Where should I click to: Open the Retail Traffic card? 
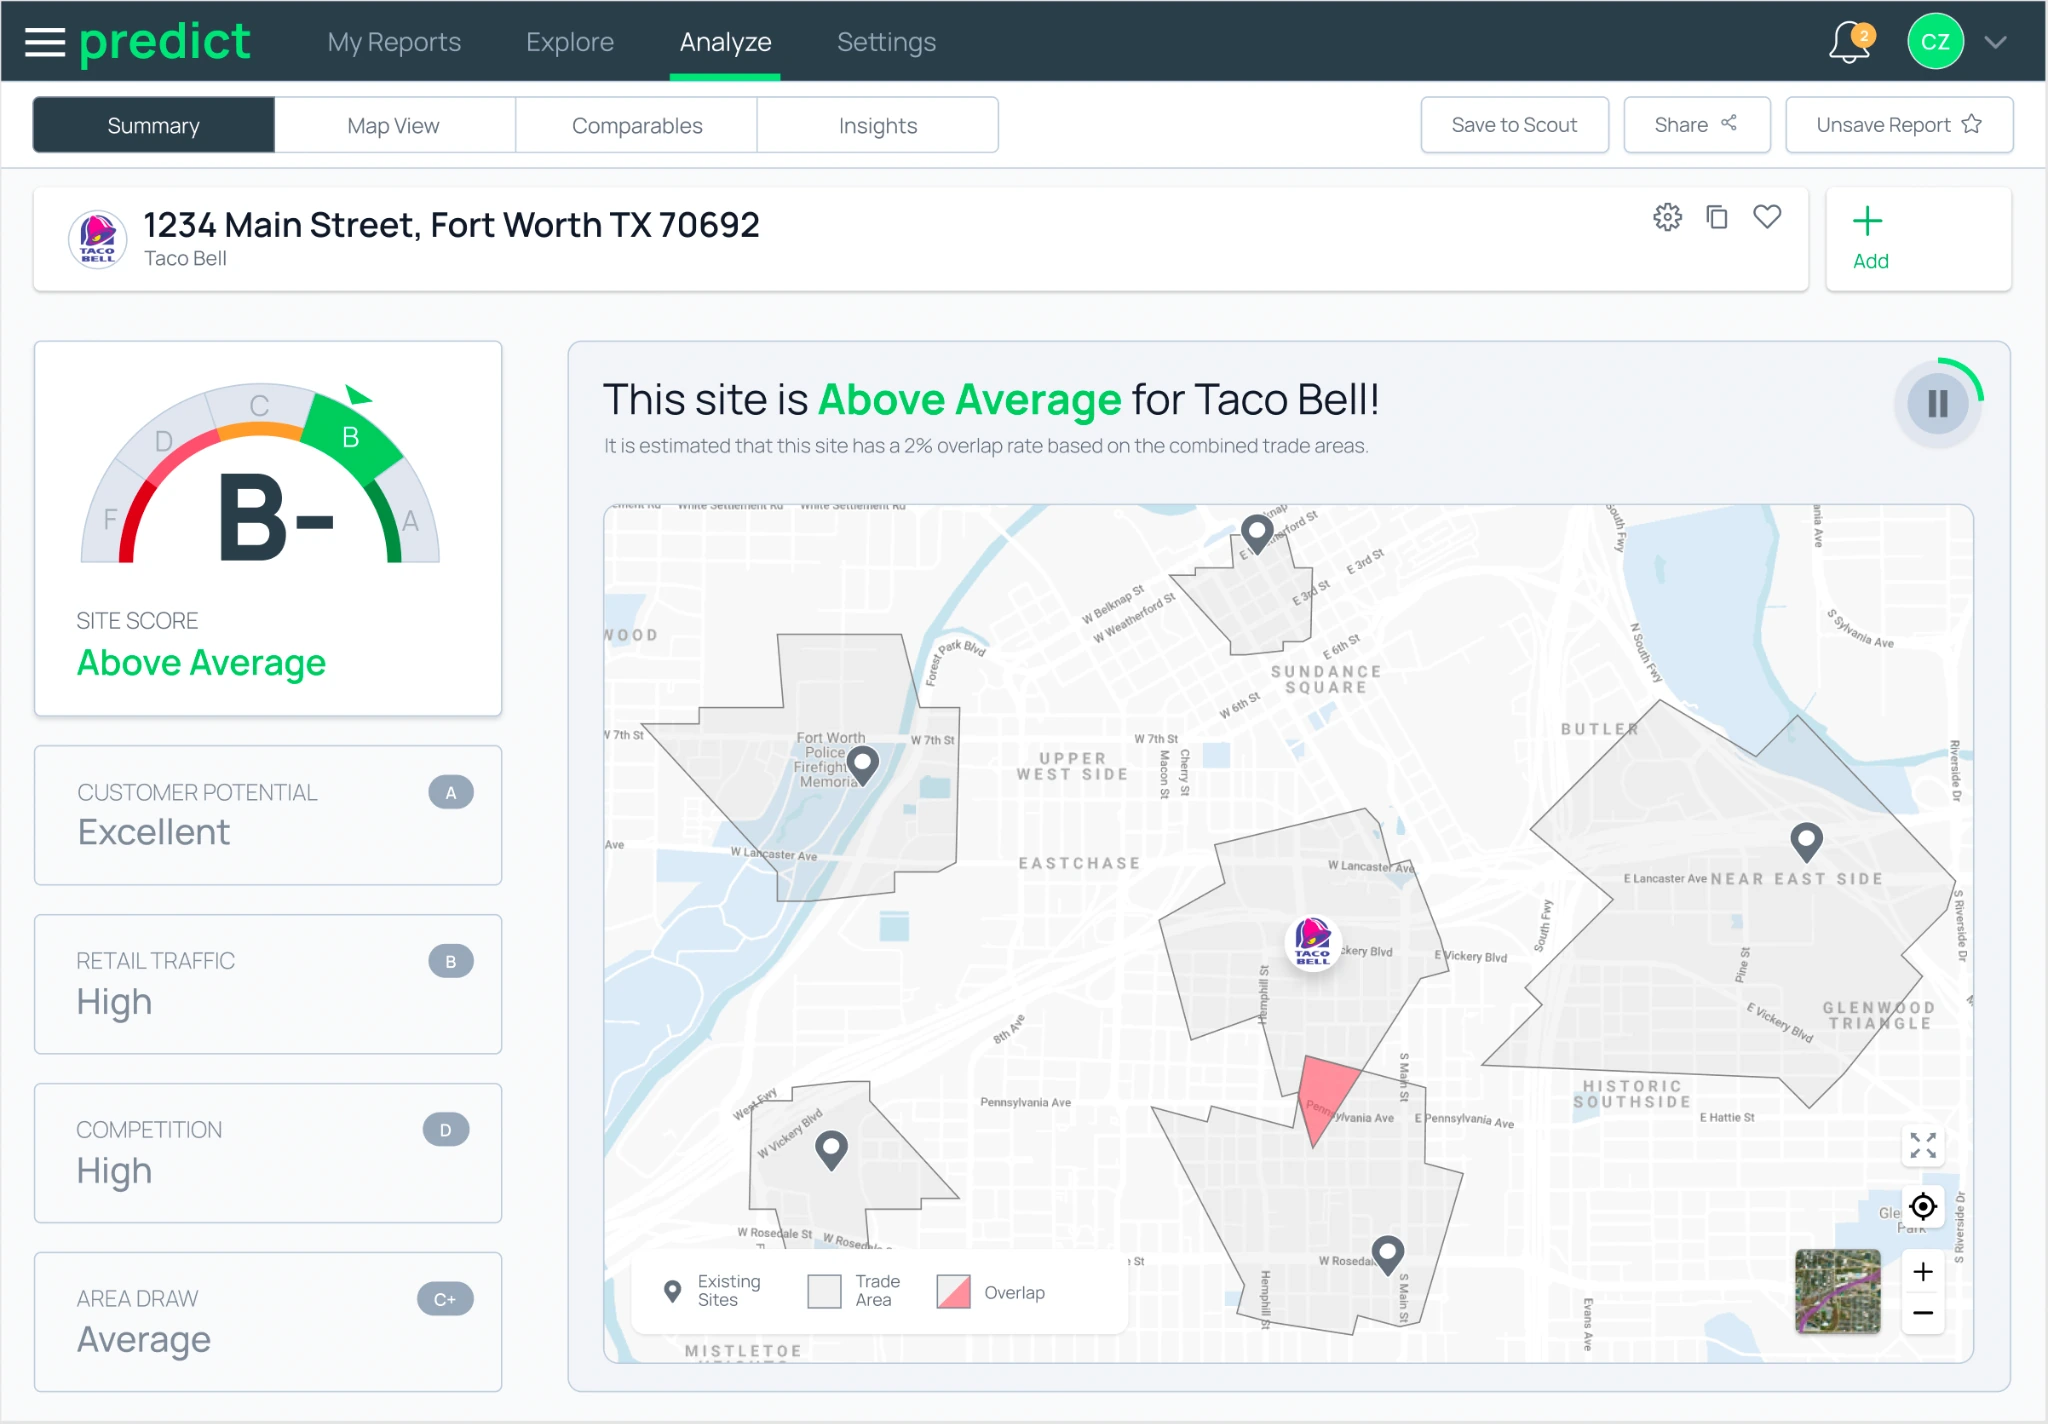coord(268,984)
